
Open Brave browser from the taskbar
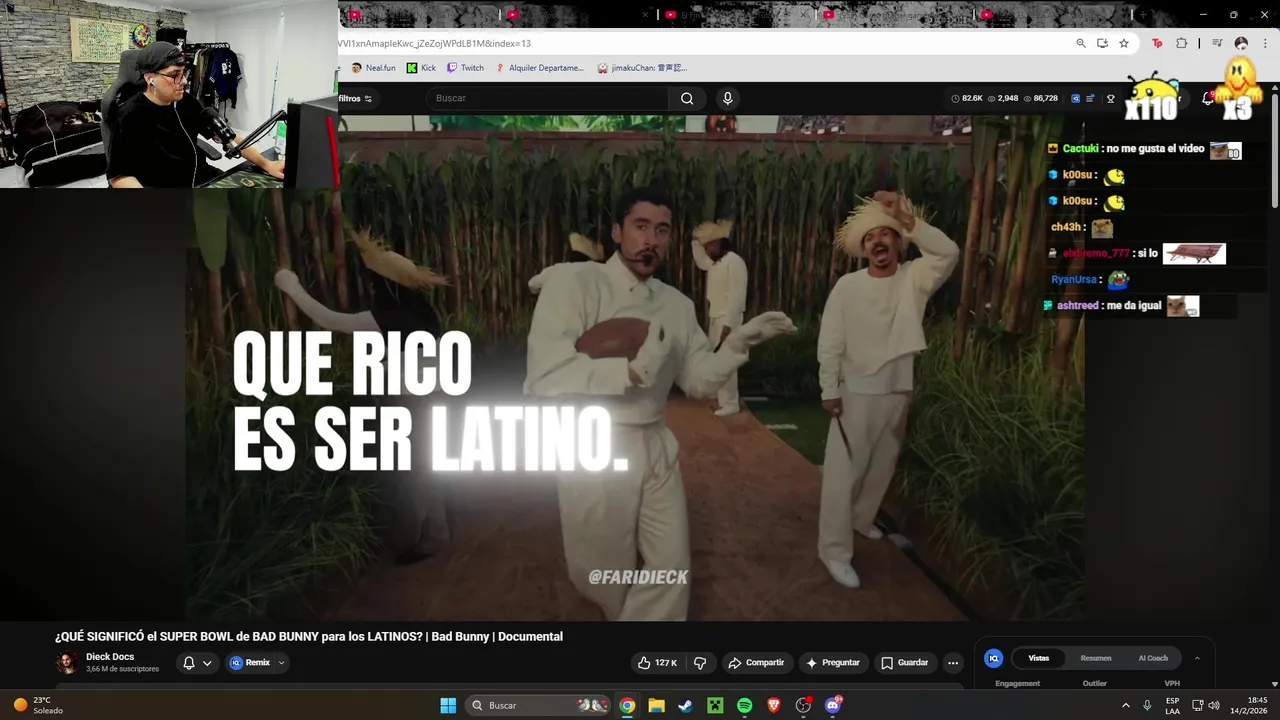pyautogui.click(x=774, y=705)
